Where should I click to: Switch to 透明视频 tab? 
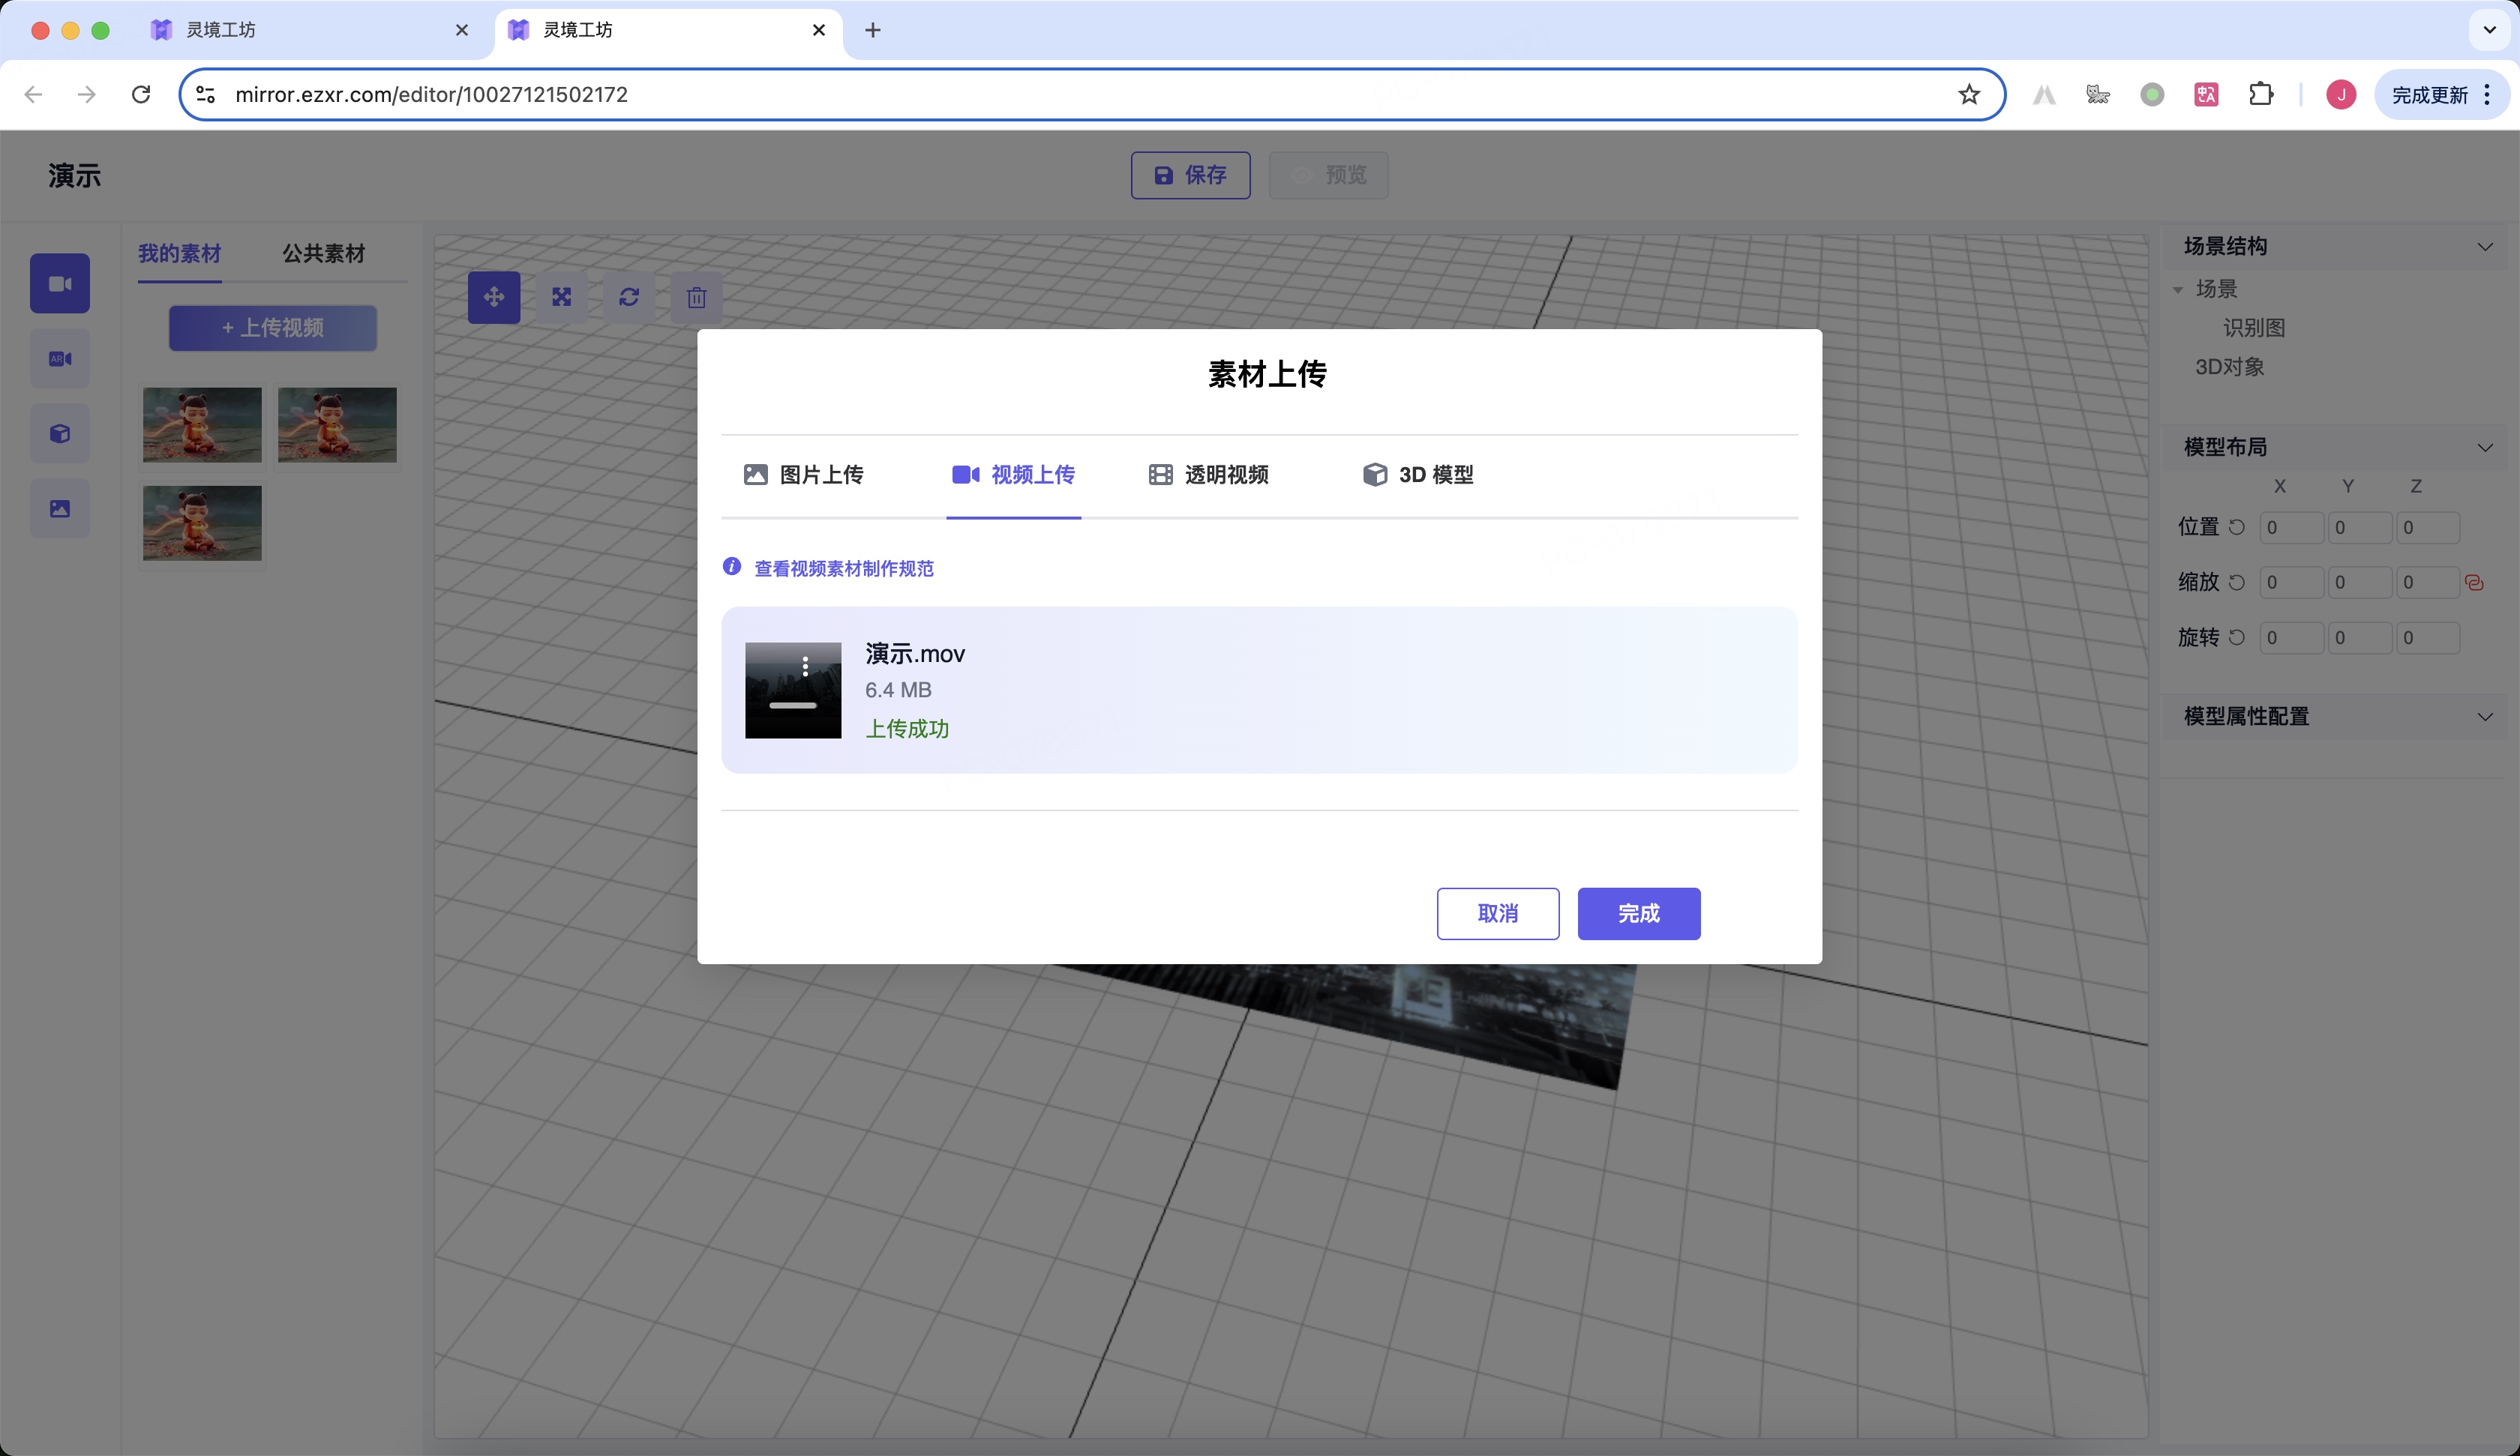1208,474
